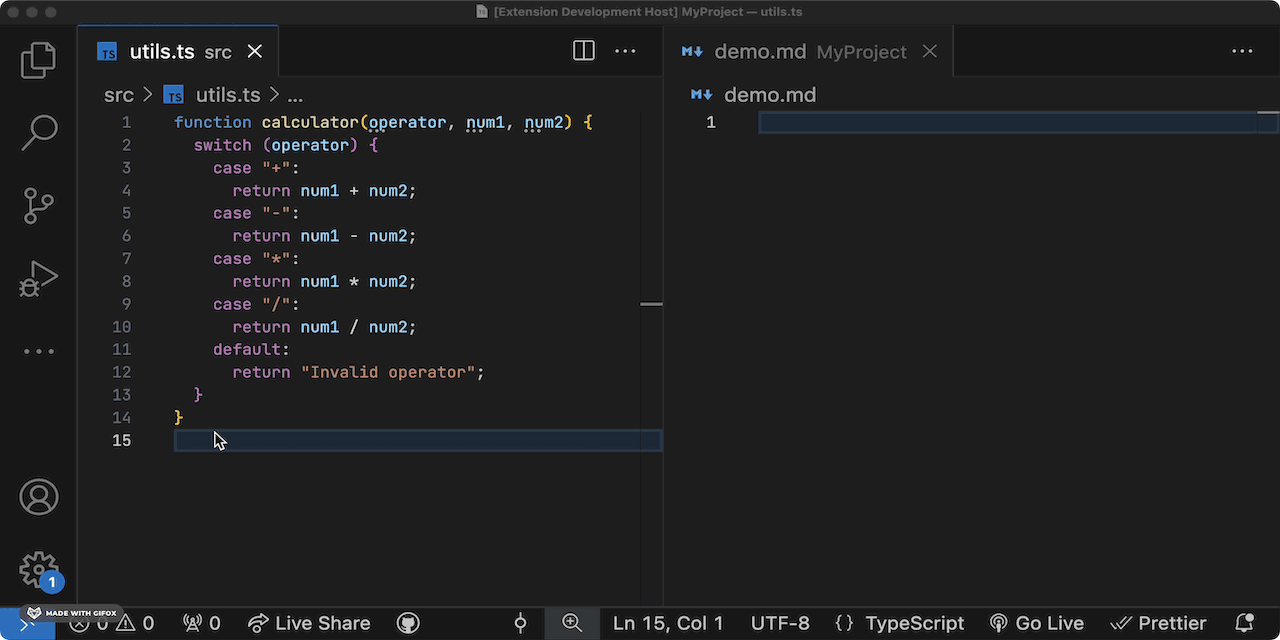Open the notifications bell
The height and width of the screenshot is (640, 1280).
[1245, 623]
